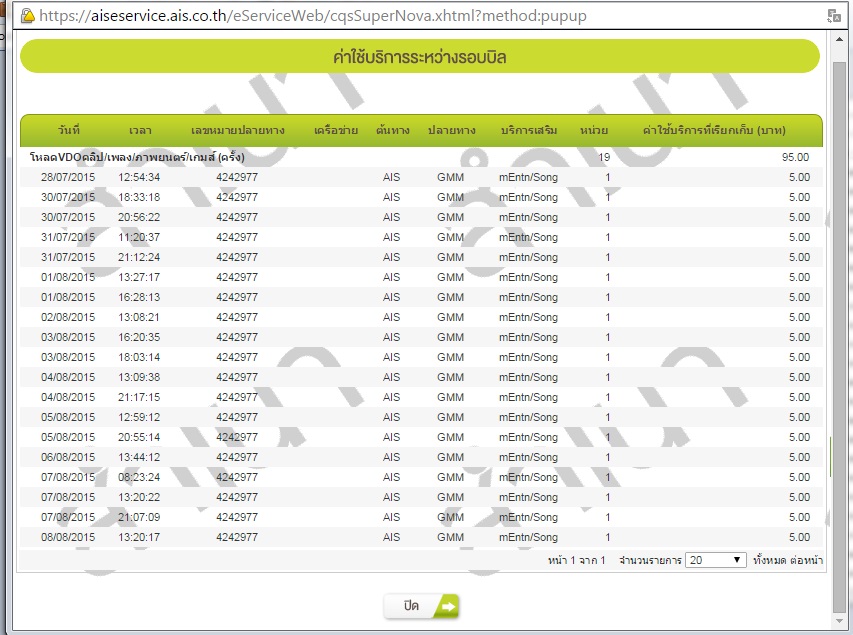Click the time 08:23:24

(x=139, y=477)
